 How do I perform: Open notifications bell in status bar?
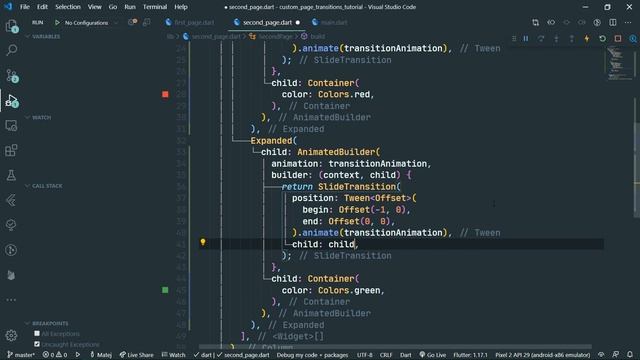pyautogui.click(x=630, y=355)
